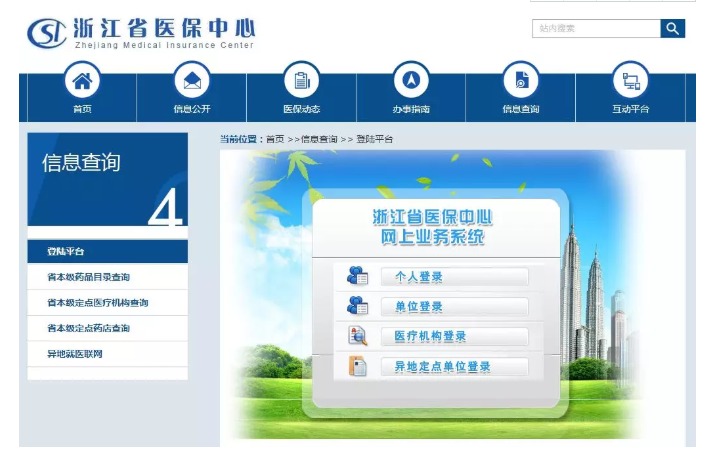The width and height of the screenshot is (708, 454).
Task: Select the 异地定点单位登录 button
Action: point(454,367)
